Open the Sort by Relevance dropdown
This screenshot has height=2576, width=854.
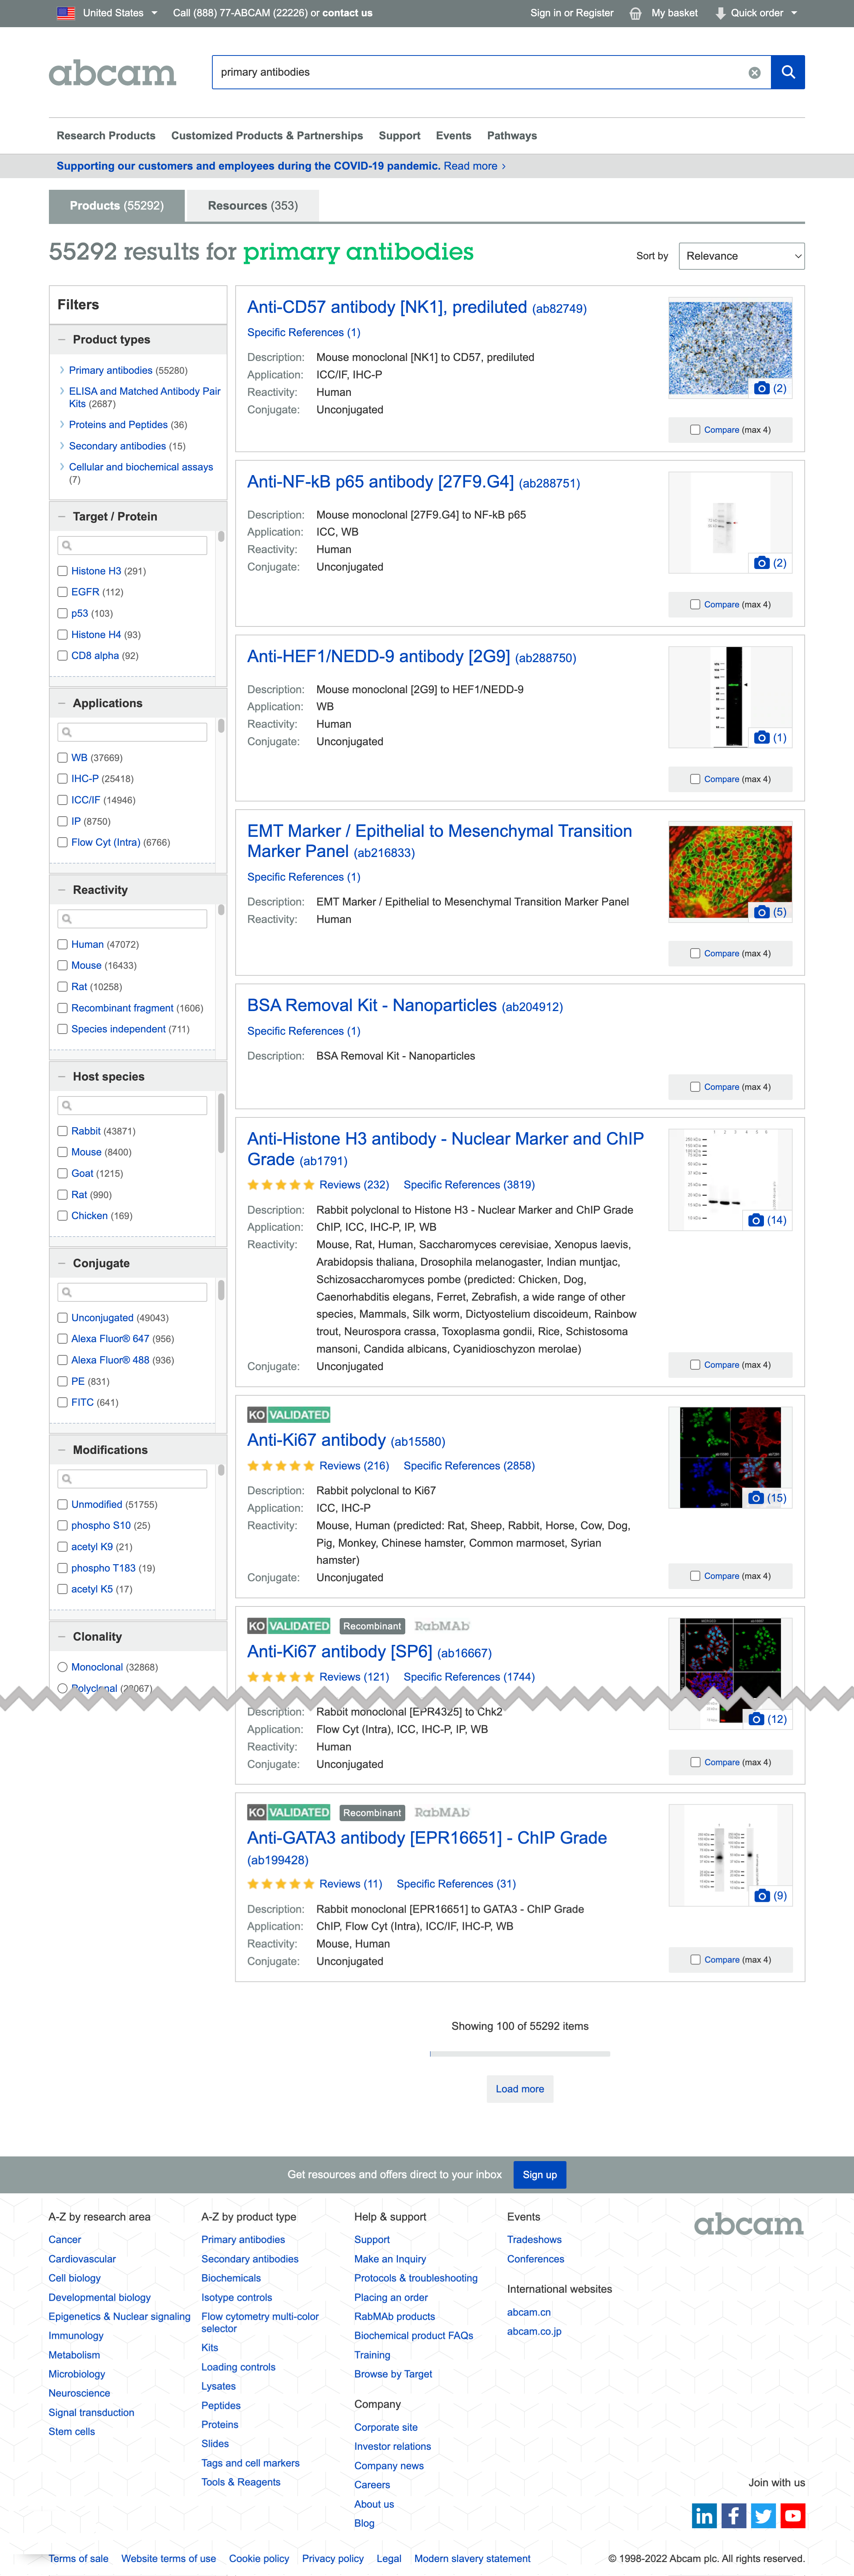(x=741, y=256)
